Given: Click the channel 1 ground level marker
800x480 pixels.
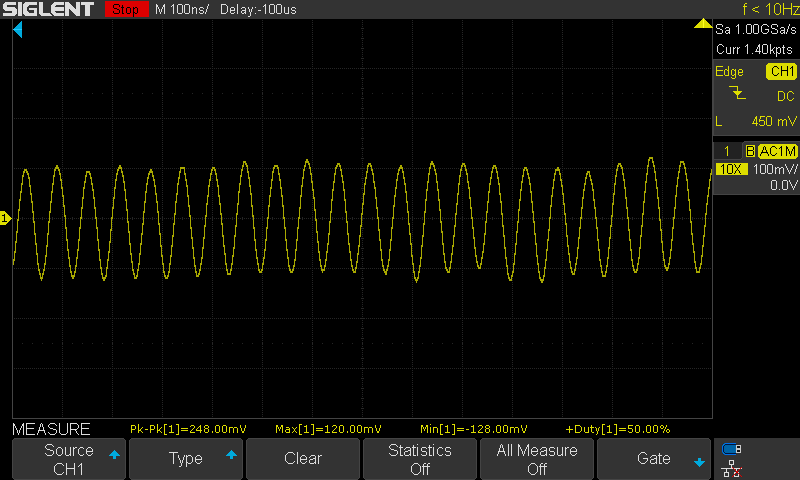Looking at the screenshot, I should [5, 218].
